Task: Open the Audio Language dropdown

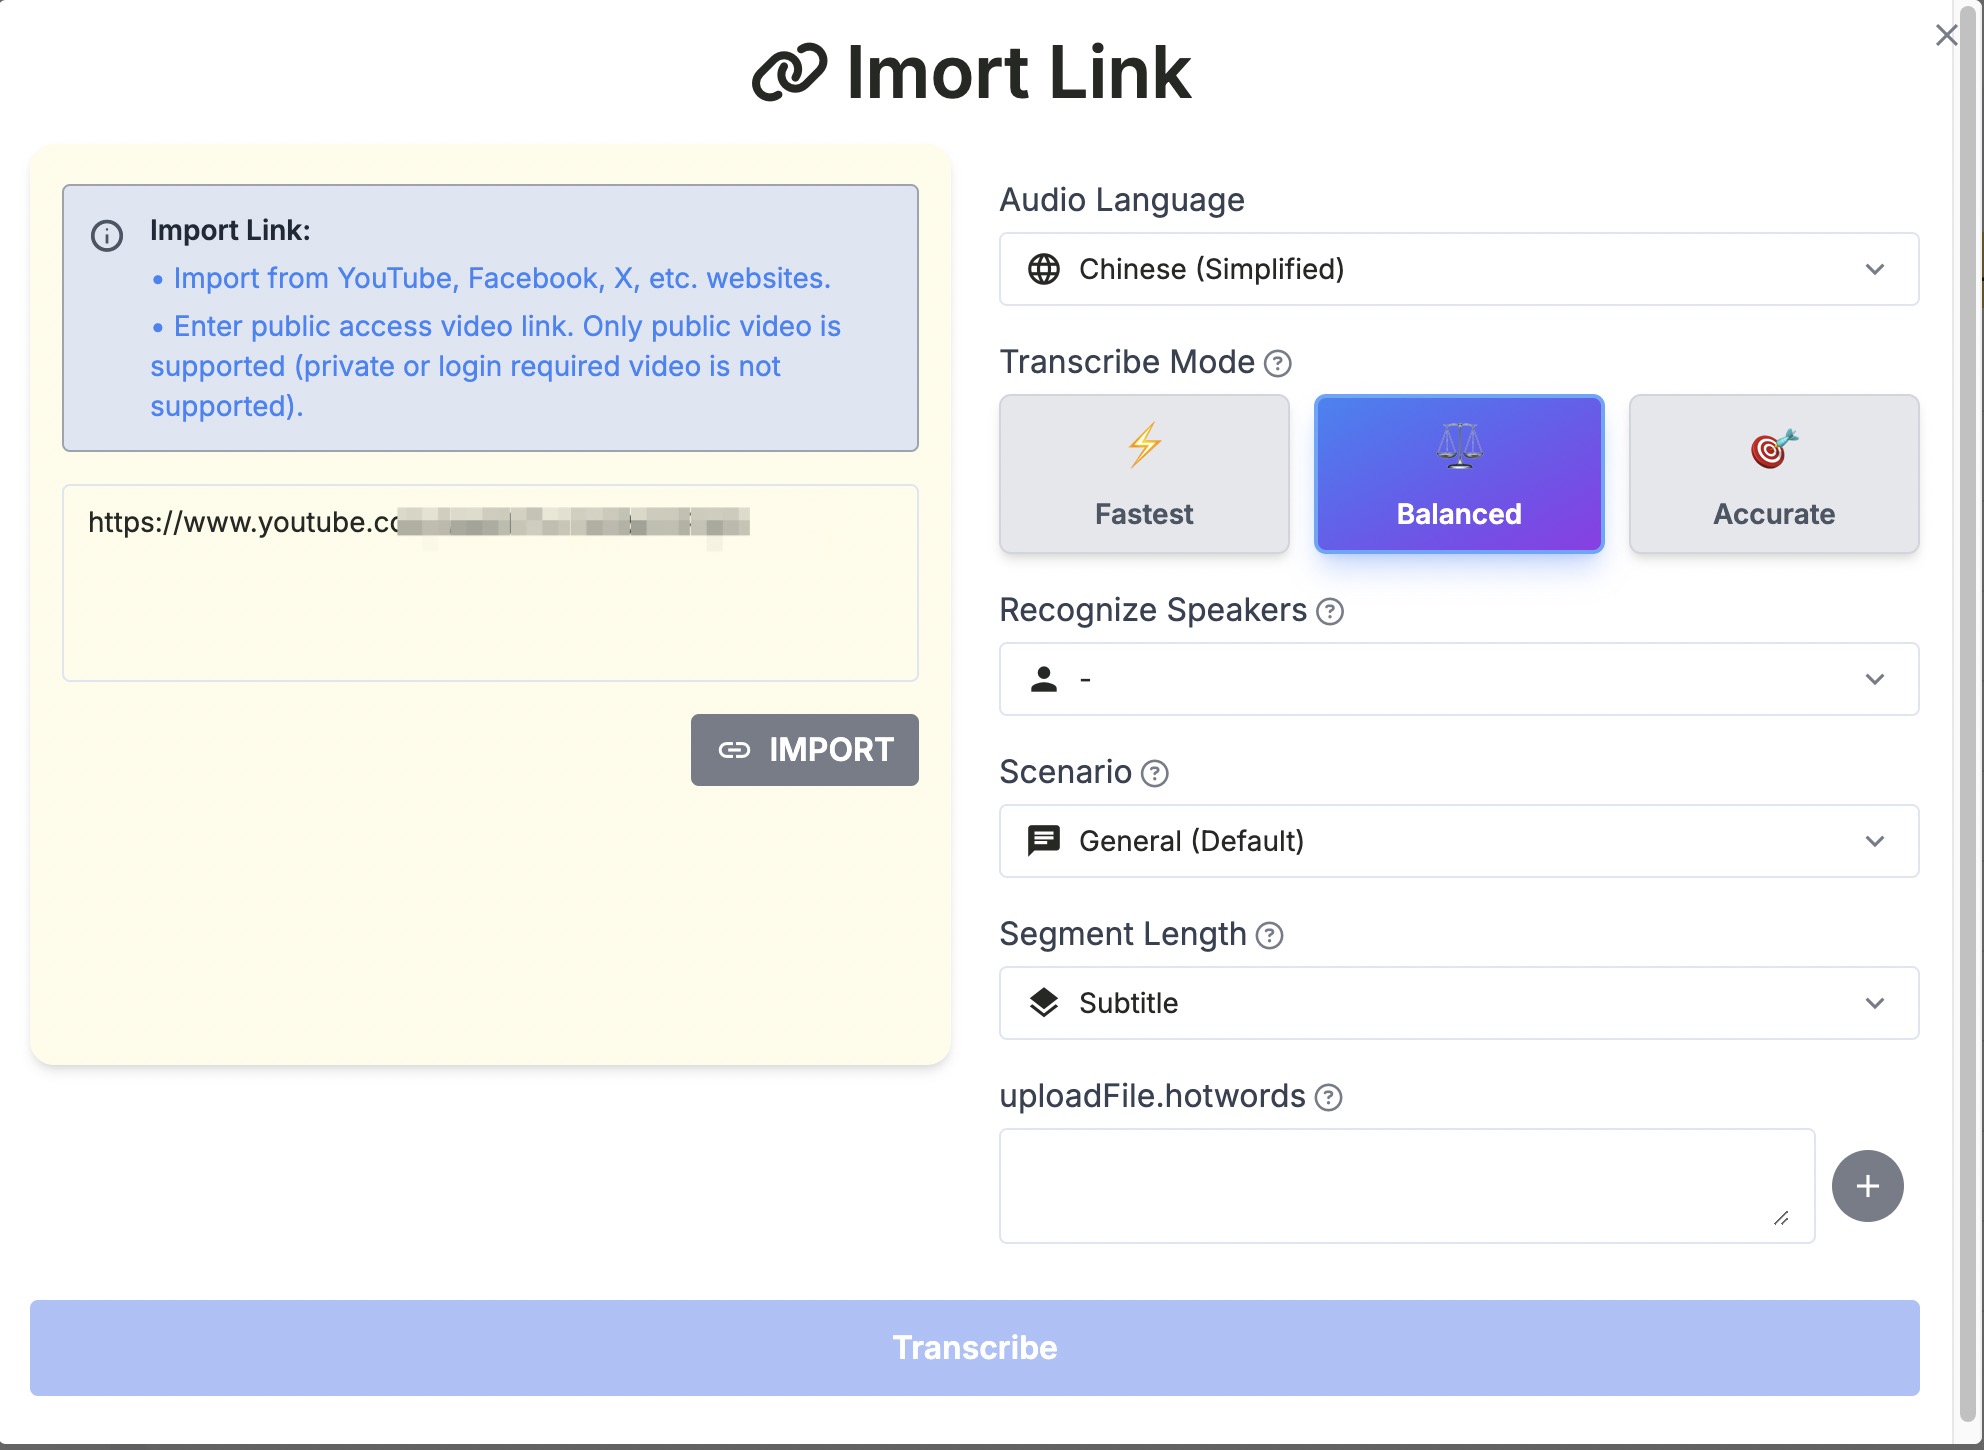Action: pyautogui.click(x=1458, y=269)
